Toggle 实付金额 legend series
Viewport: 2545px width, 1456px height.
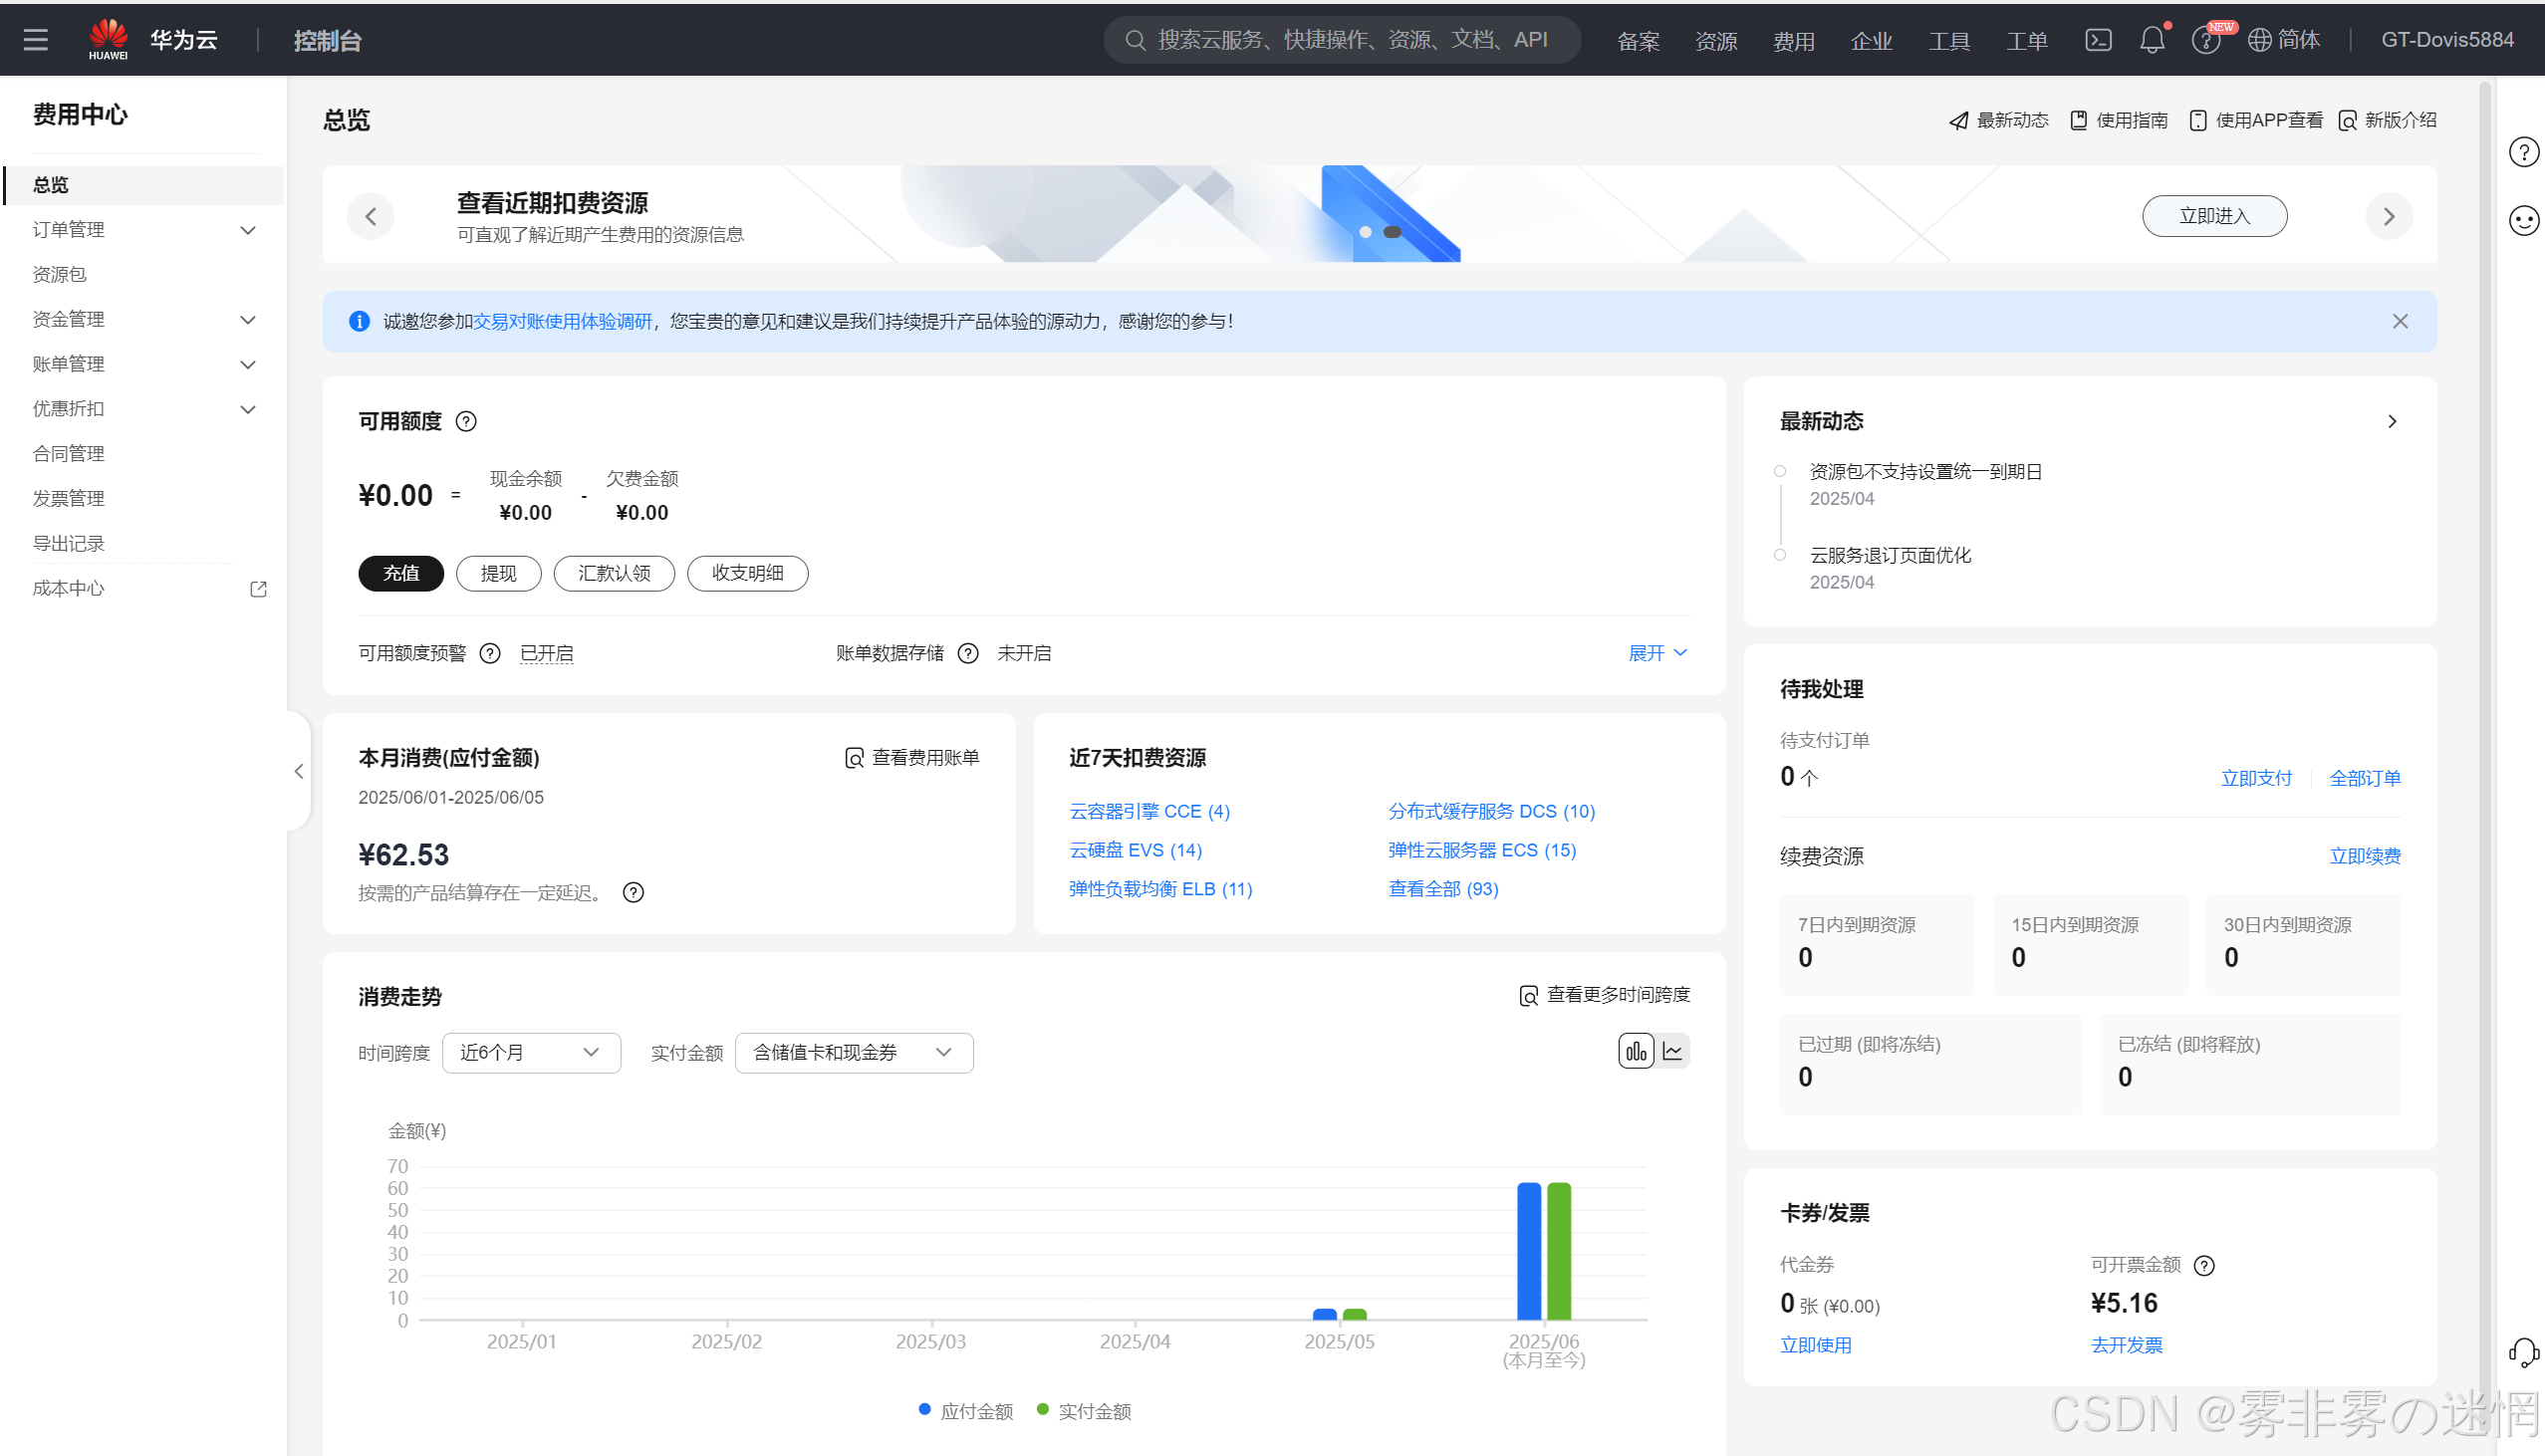click(1084, 1410)
